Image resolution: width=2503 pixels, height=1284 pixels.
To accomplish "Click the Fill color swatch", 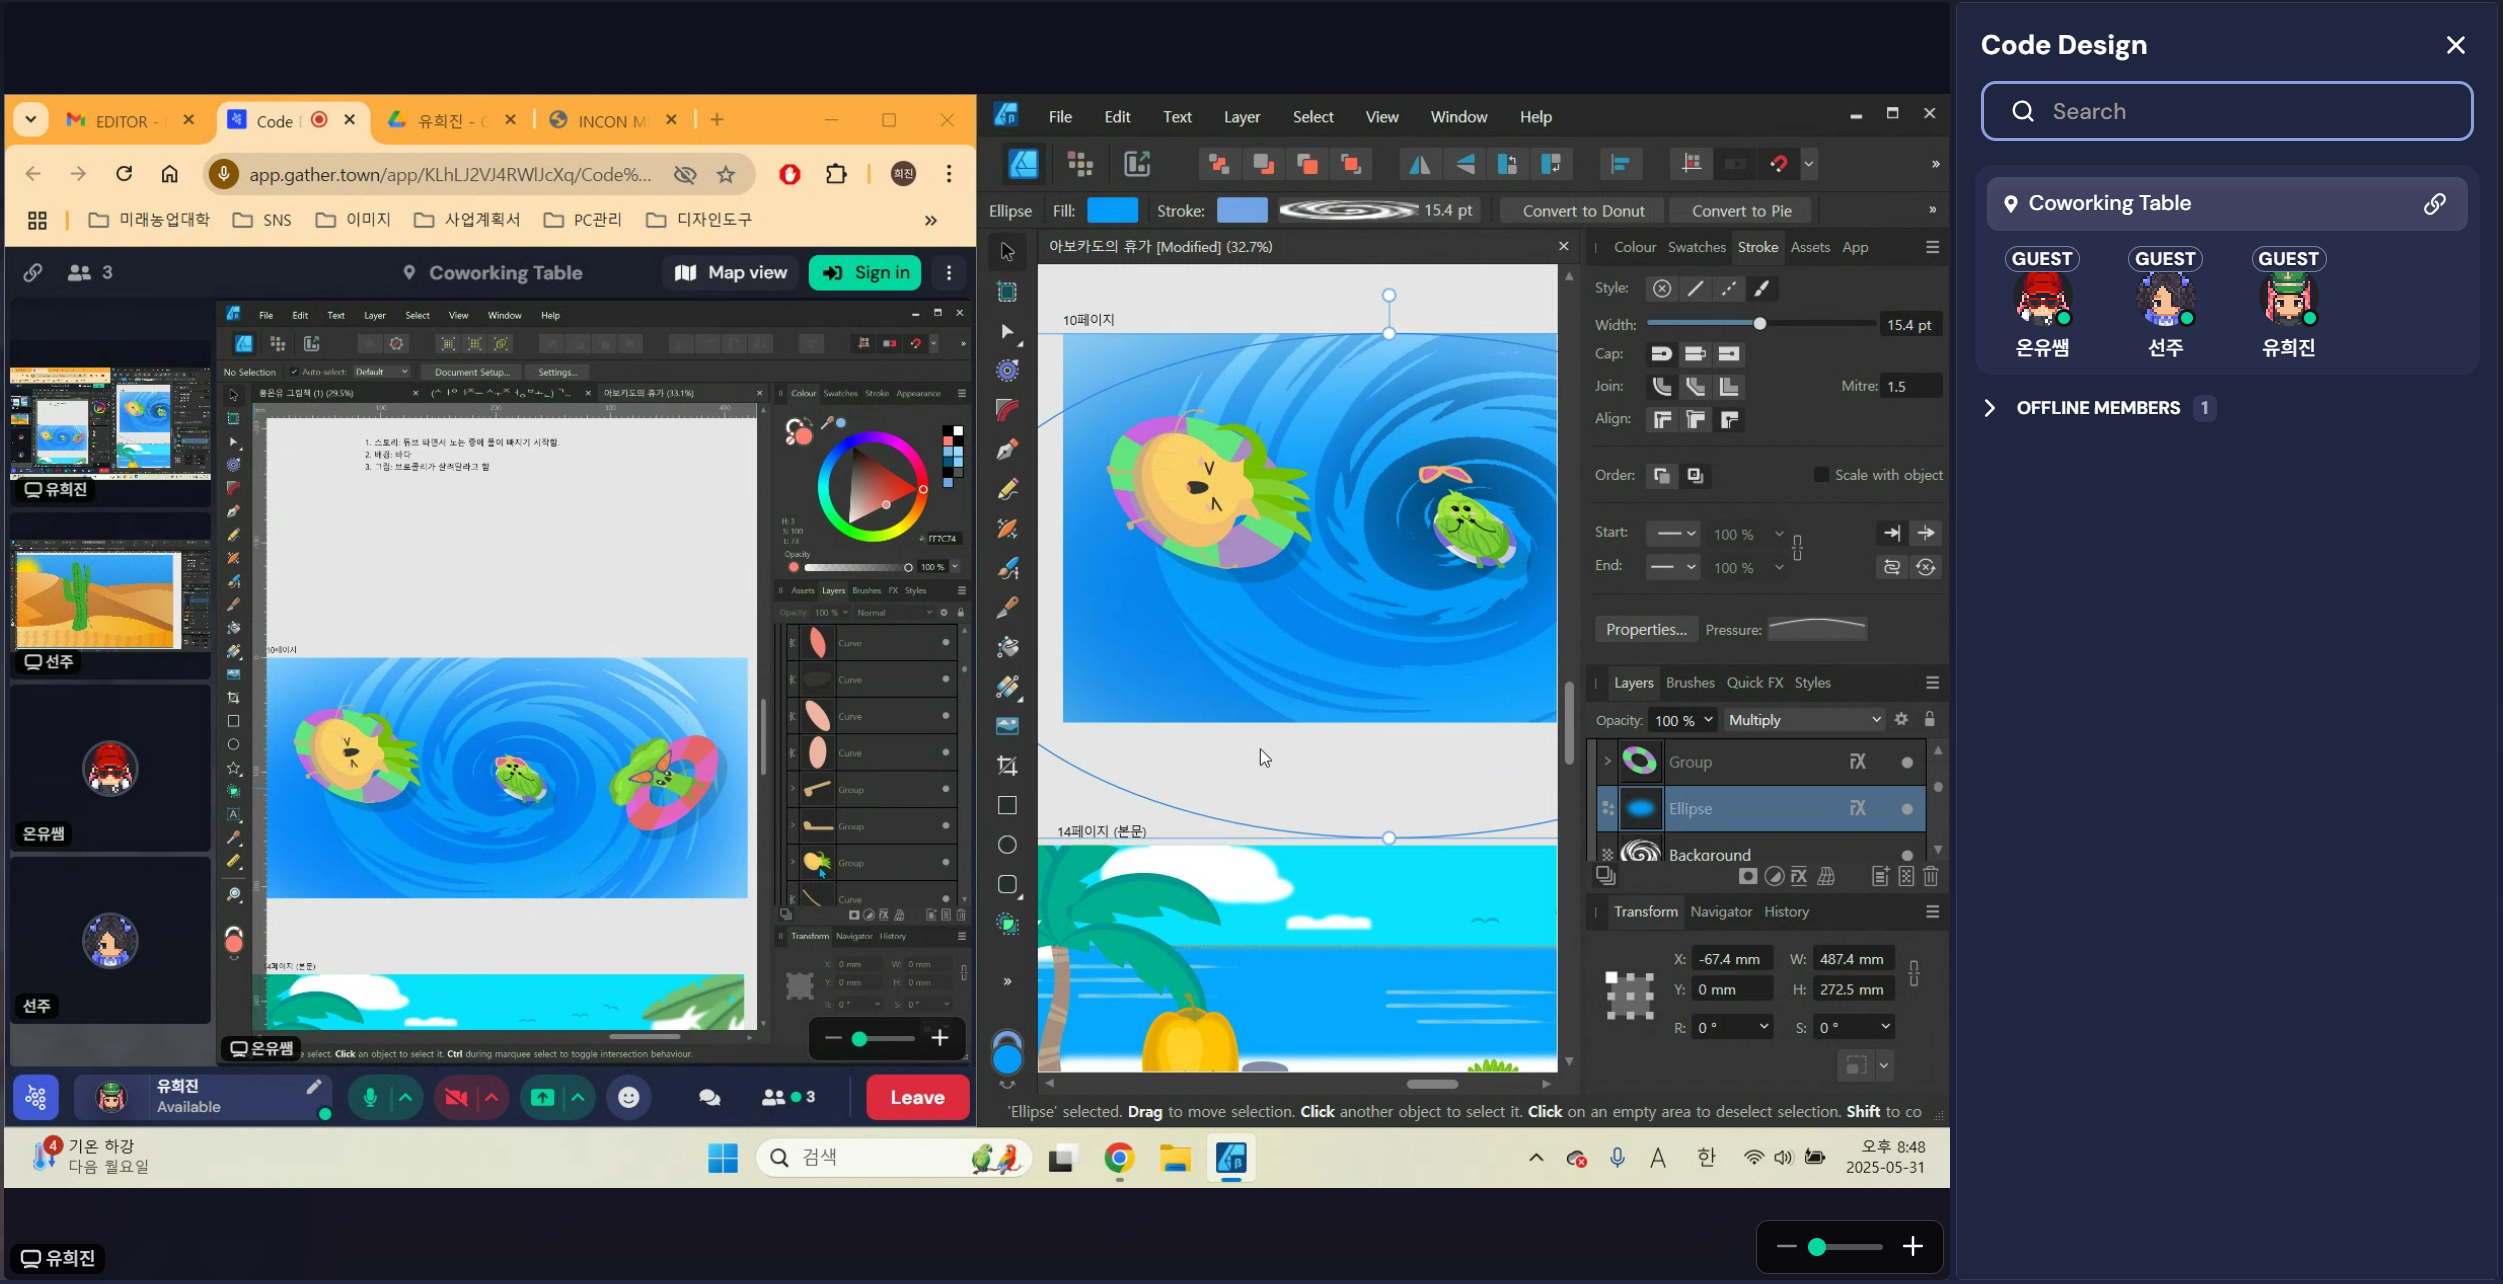I will tap(1112, 210).
